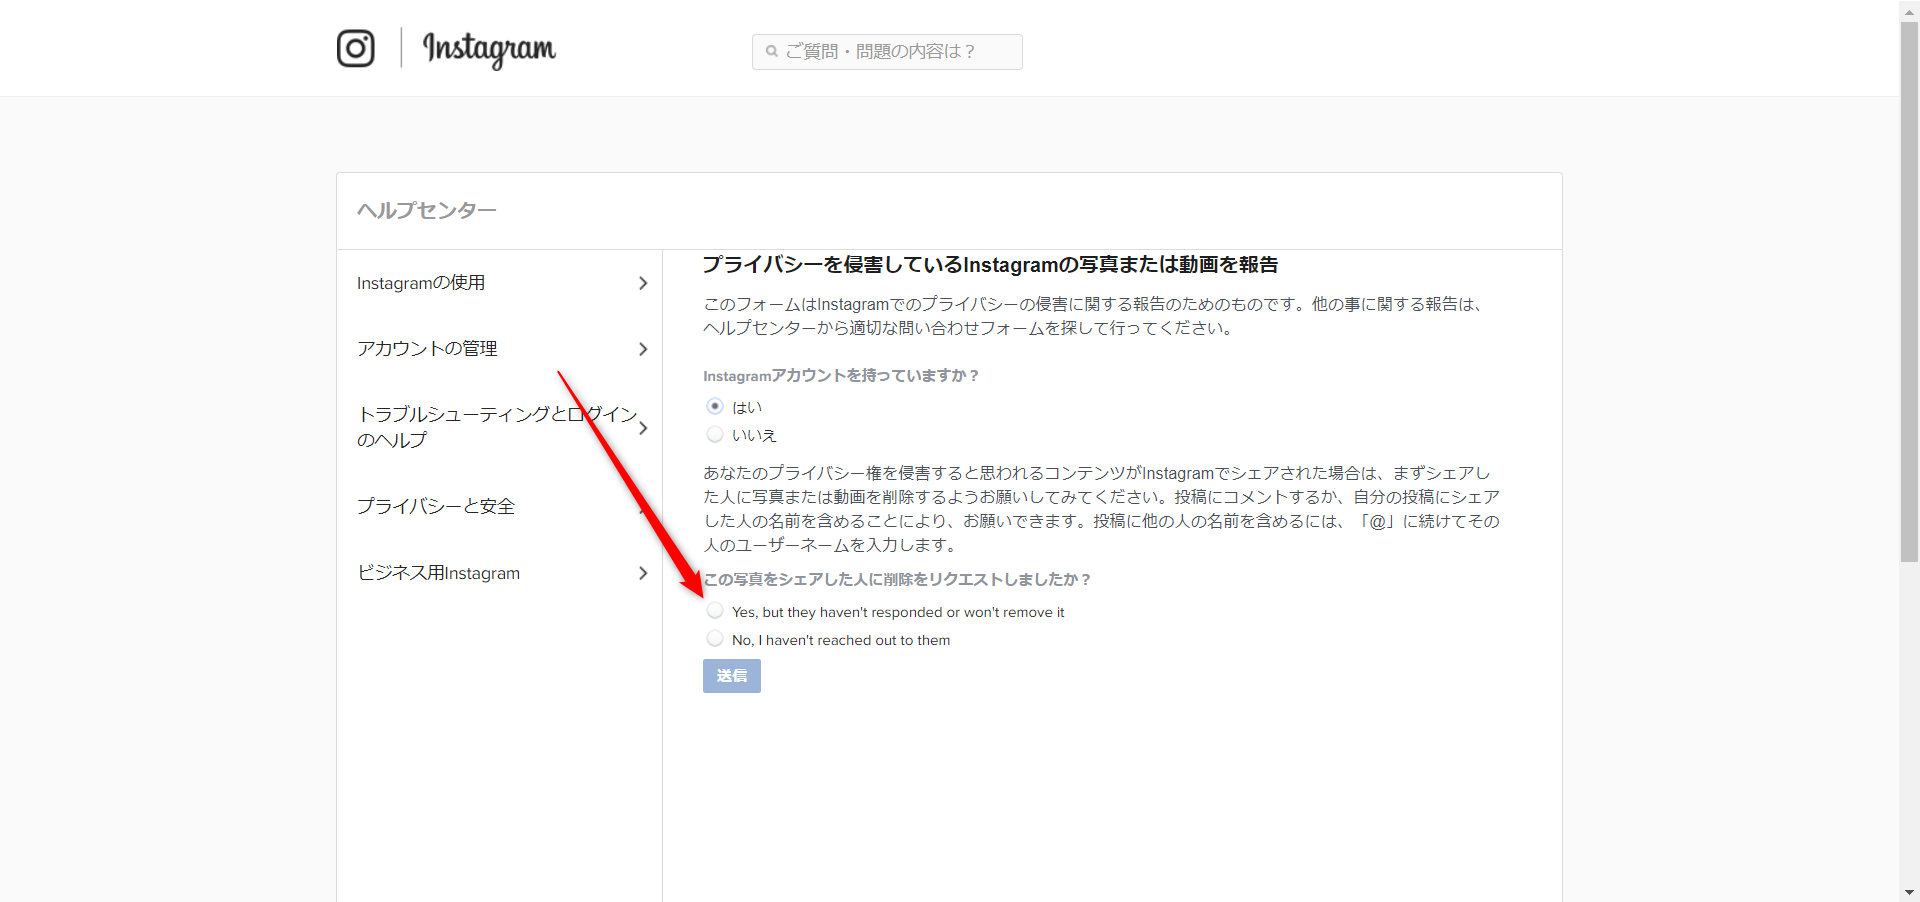Click the Instagram wordmark logo
The height and width of the screenshot is (902, 1920).
489,49
